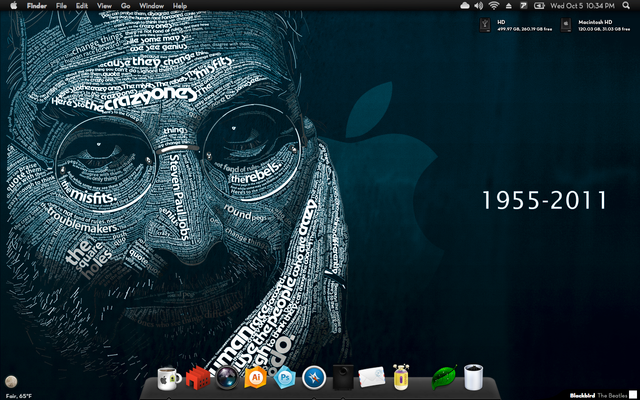The height and width of the screenshot is (400, 640).
Task: Launch Adobe Photoshop from the dock
Action: click(x=285, y=377)
